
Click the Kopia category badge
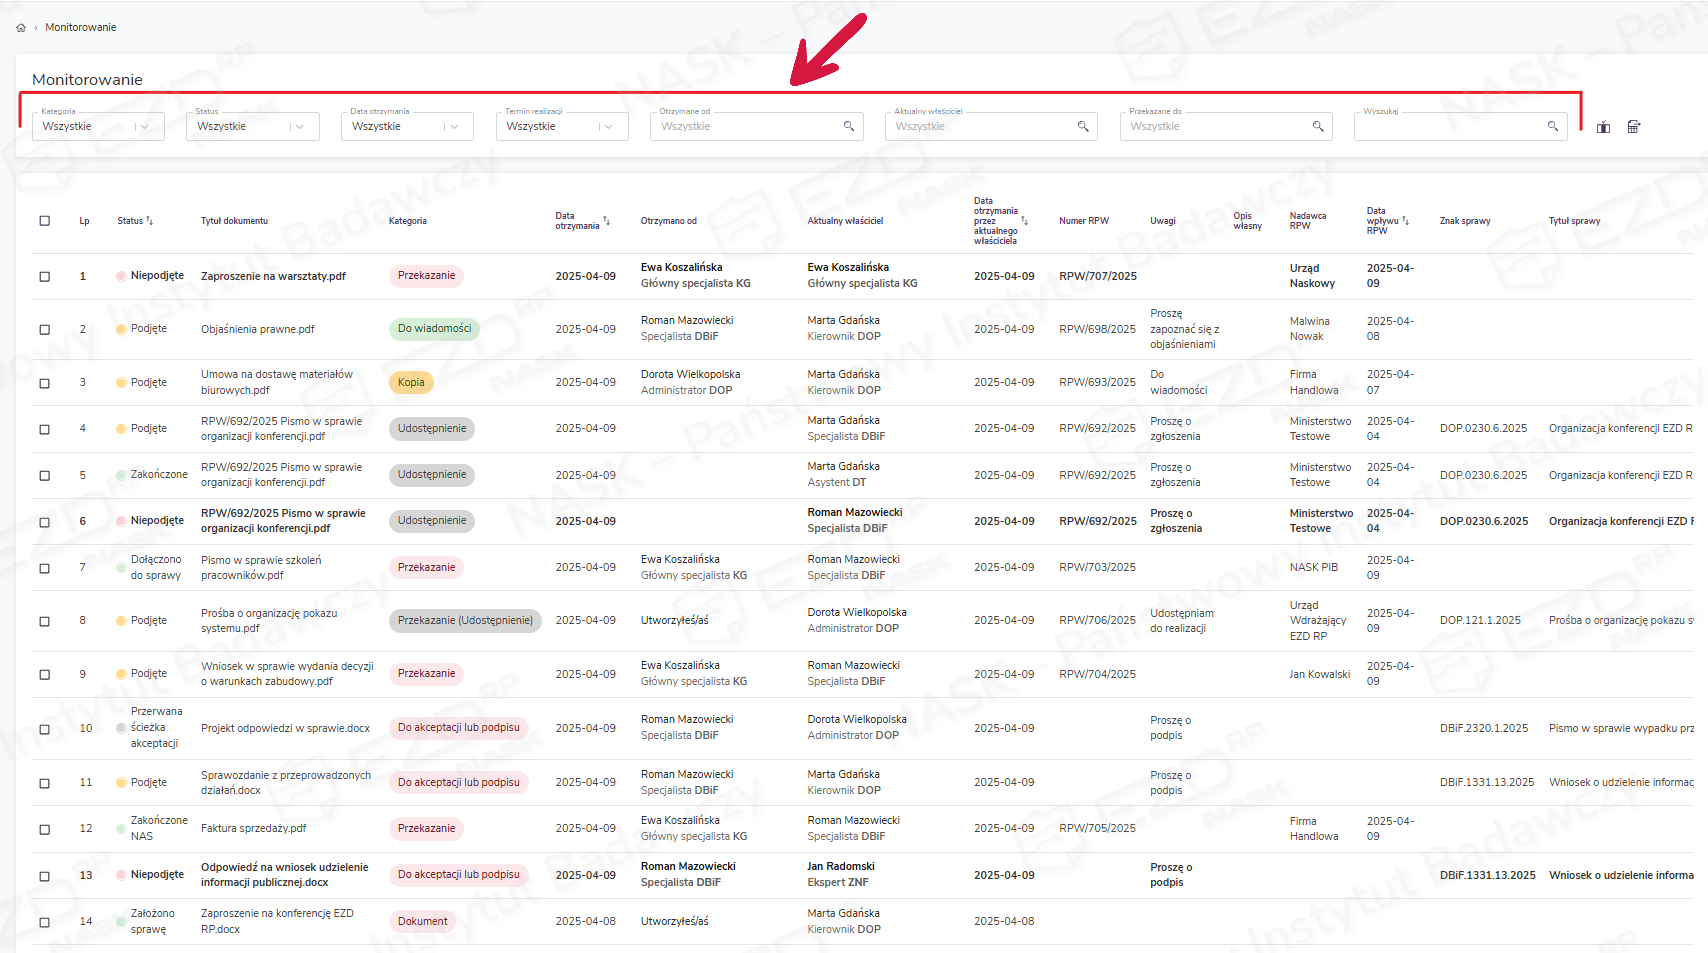pyautogui.click(x=411, y=382)
